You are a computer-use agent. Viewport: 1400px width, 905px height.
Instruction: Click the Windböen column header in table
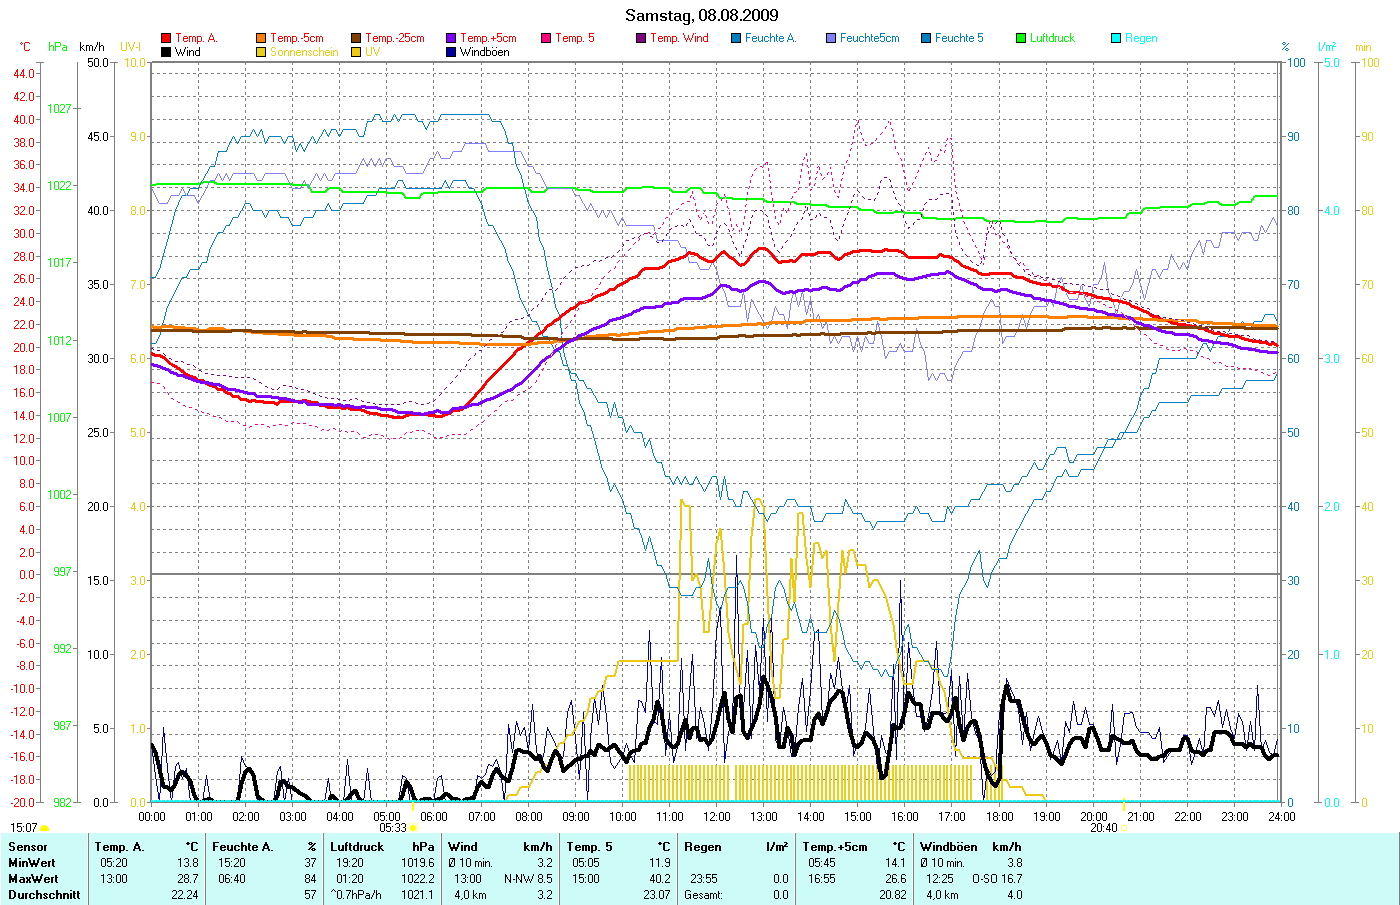point(948,847)
